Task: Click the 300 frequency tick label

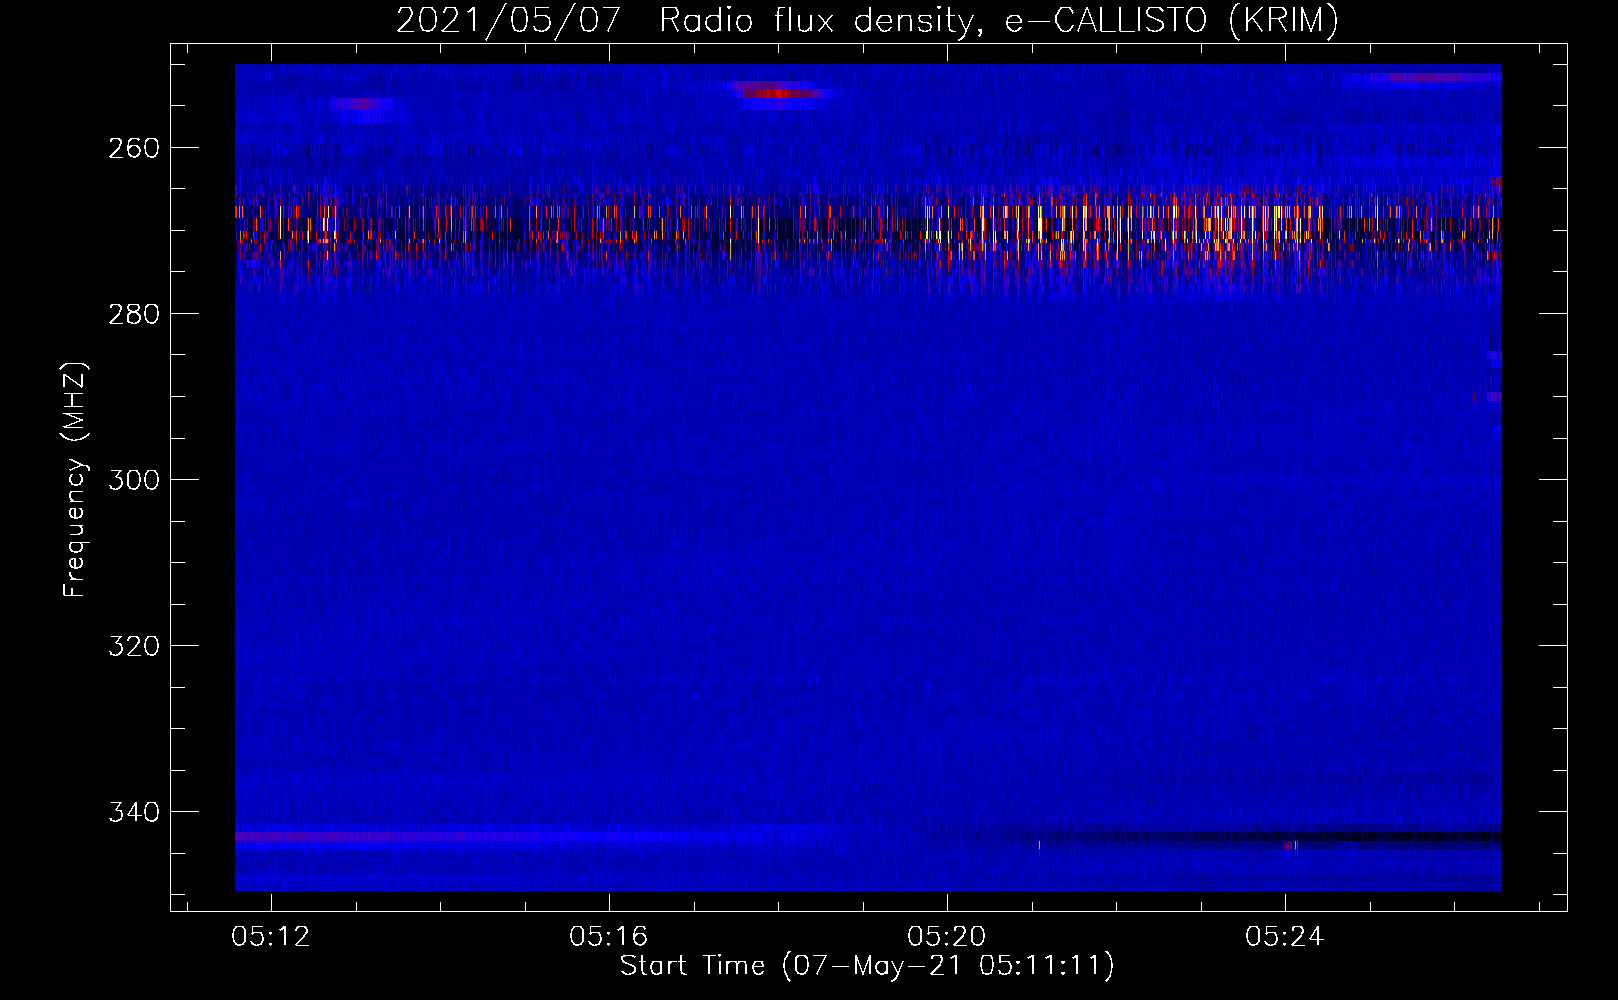Action: [x=134, y=480]
